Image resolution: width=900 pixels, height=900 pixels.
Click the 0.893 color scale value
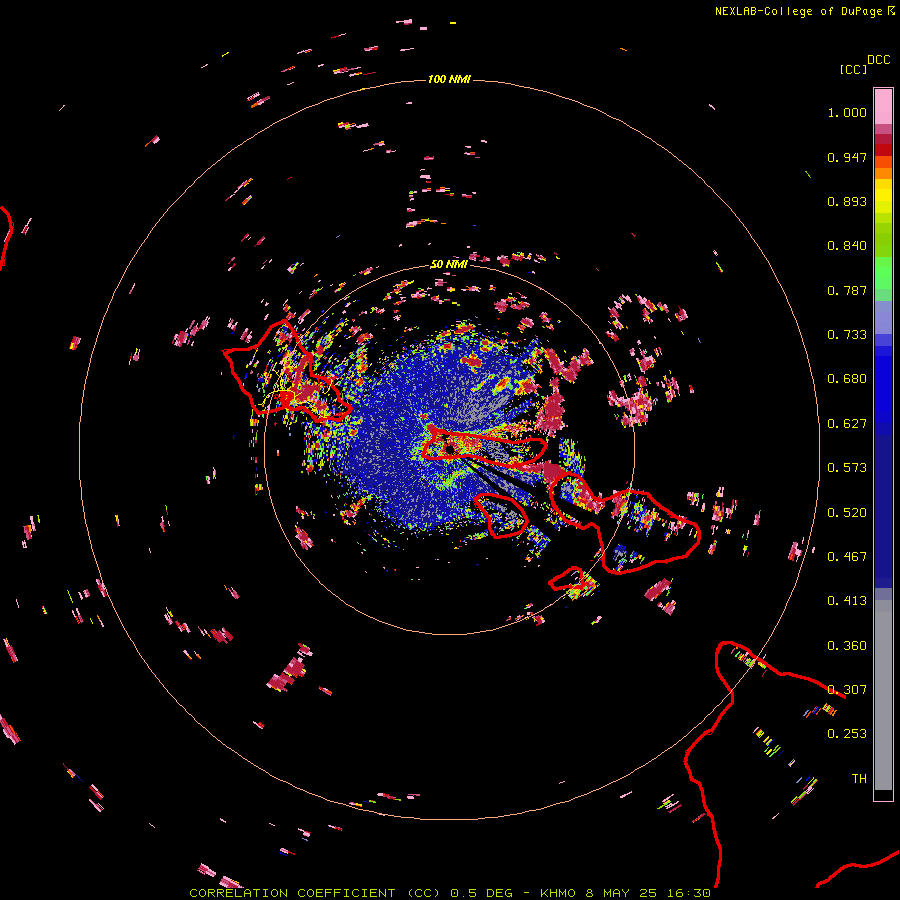[x=847, y=201]
